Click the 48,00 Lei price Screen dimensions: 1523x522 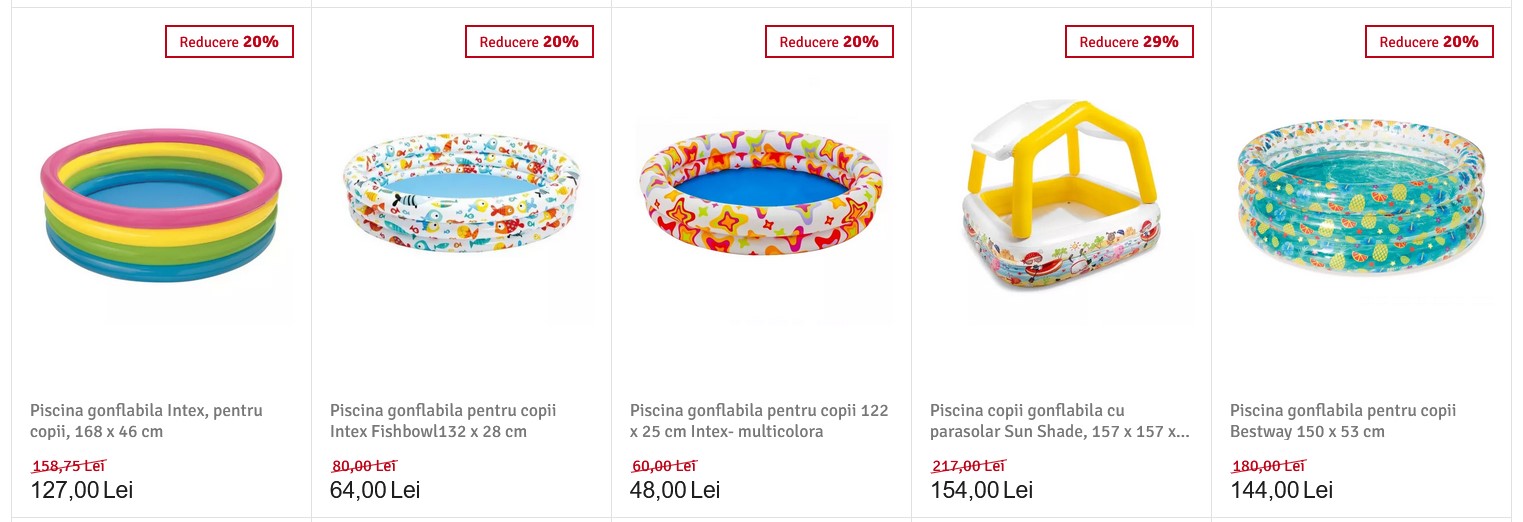click(x=675, y=490)
